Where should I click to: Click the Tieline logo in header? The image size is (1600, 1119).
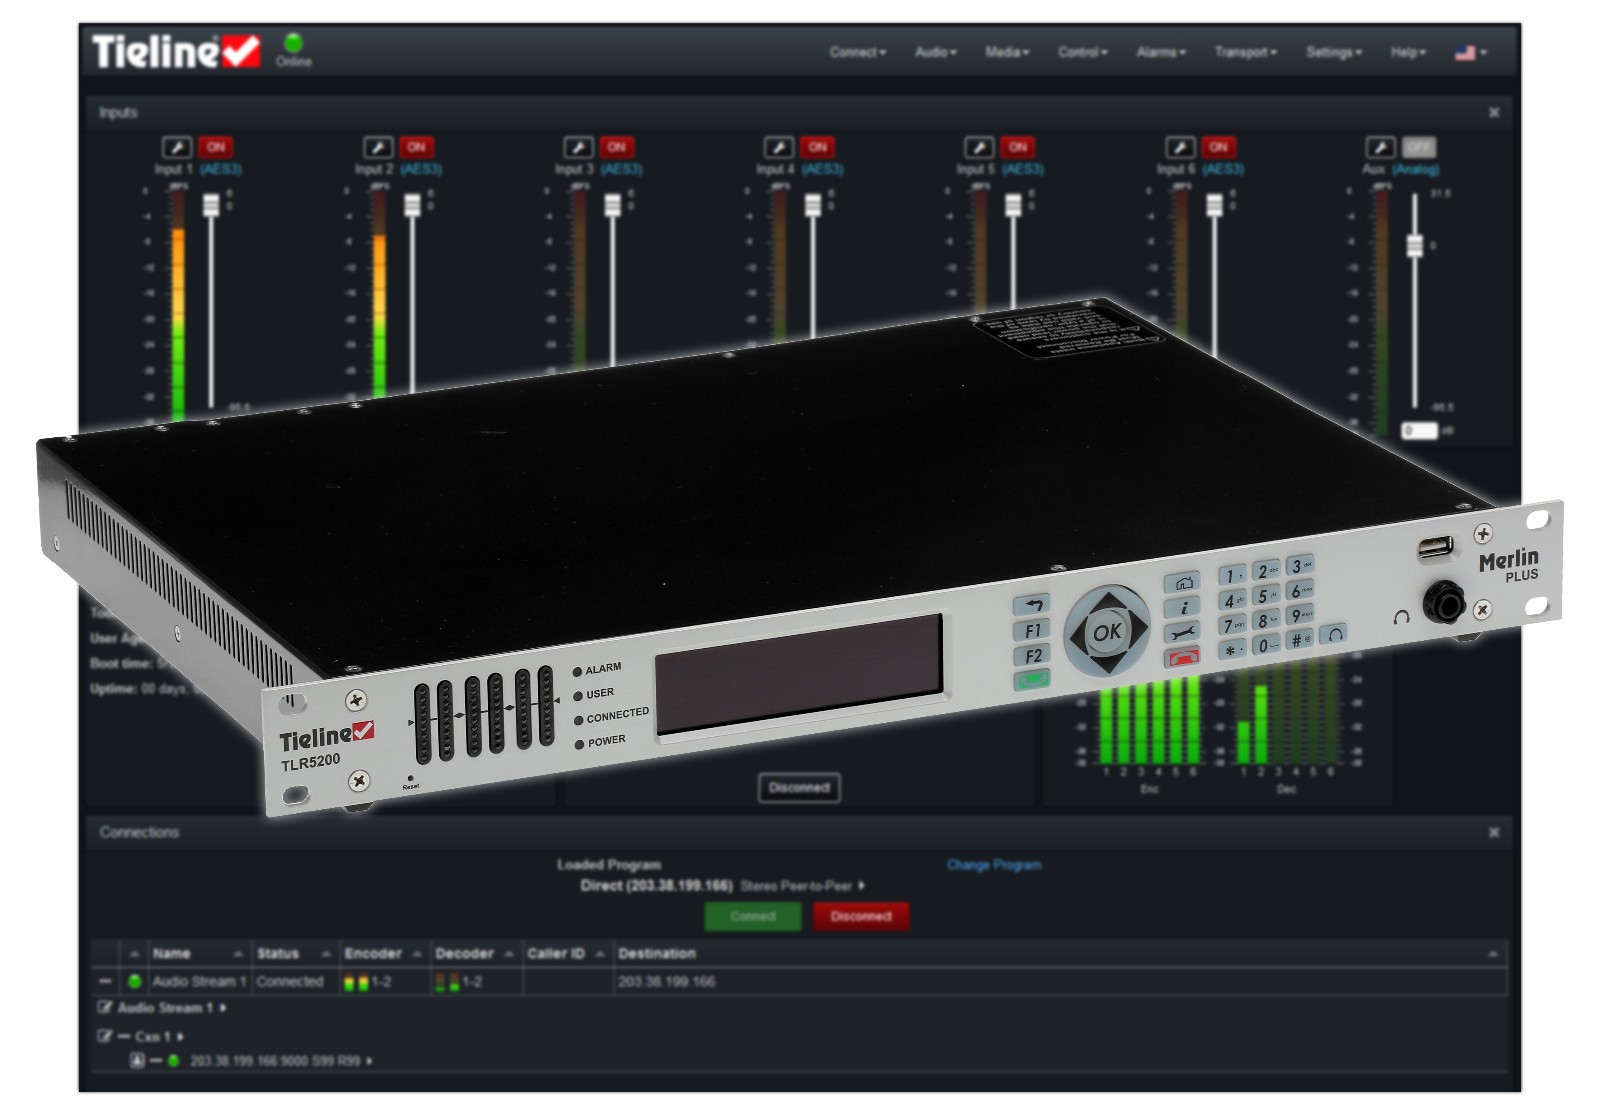176,51
